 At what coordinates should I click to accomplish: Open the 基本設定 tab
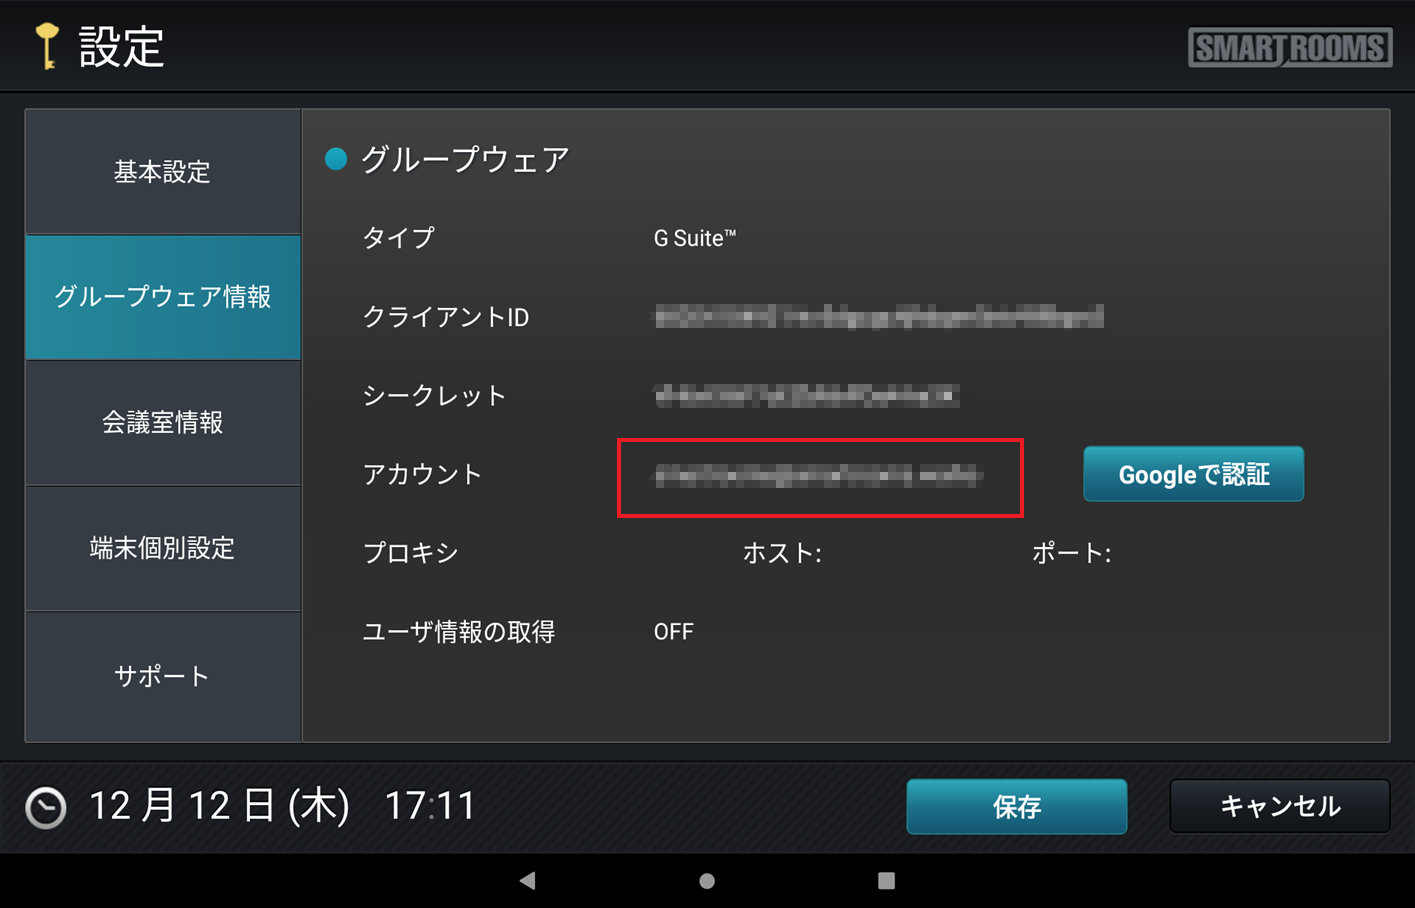162,172
